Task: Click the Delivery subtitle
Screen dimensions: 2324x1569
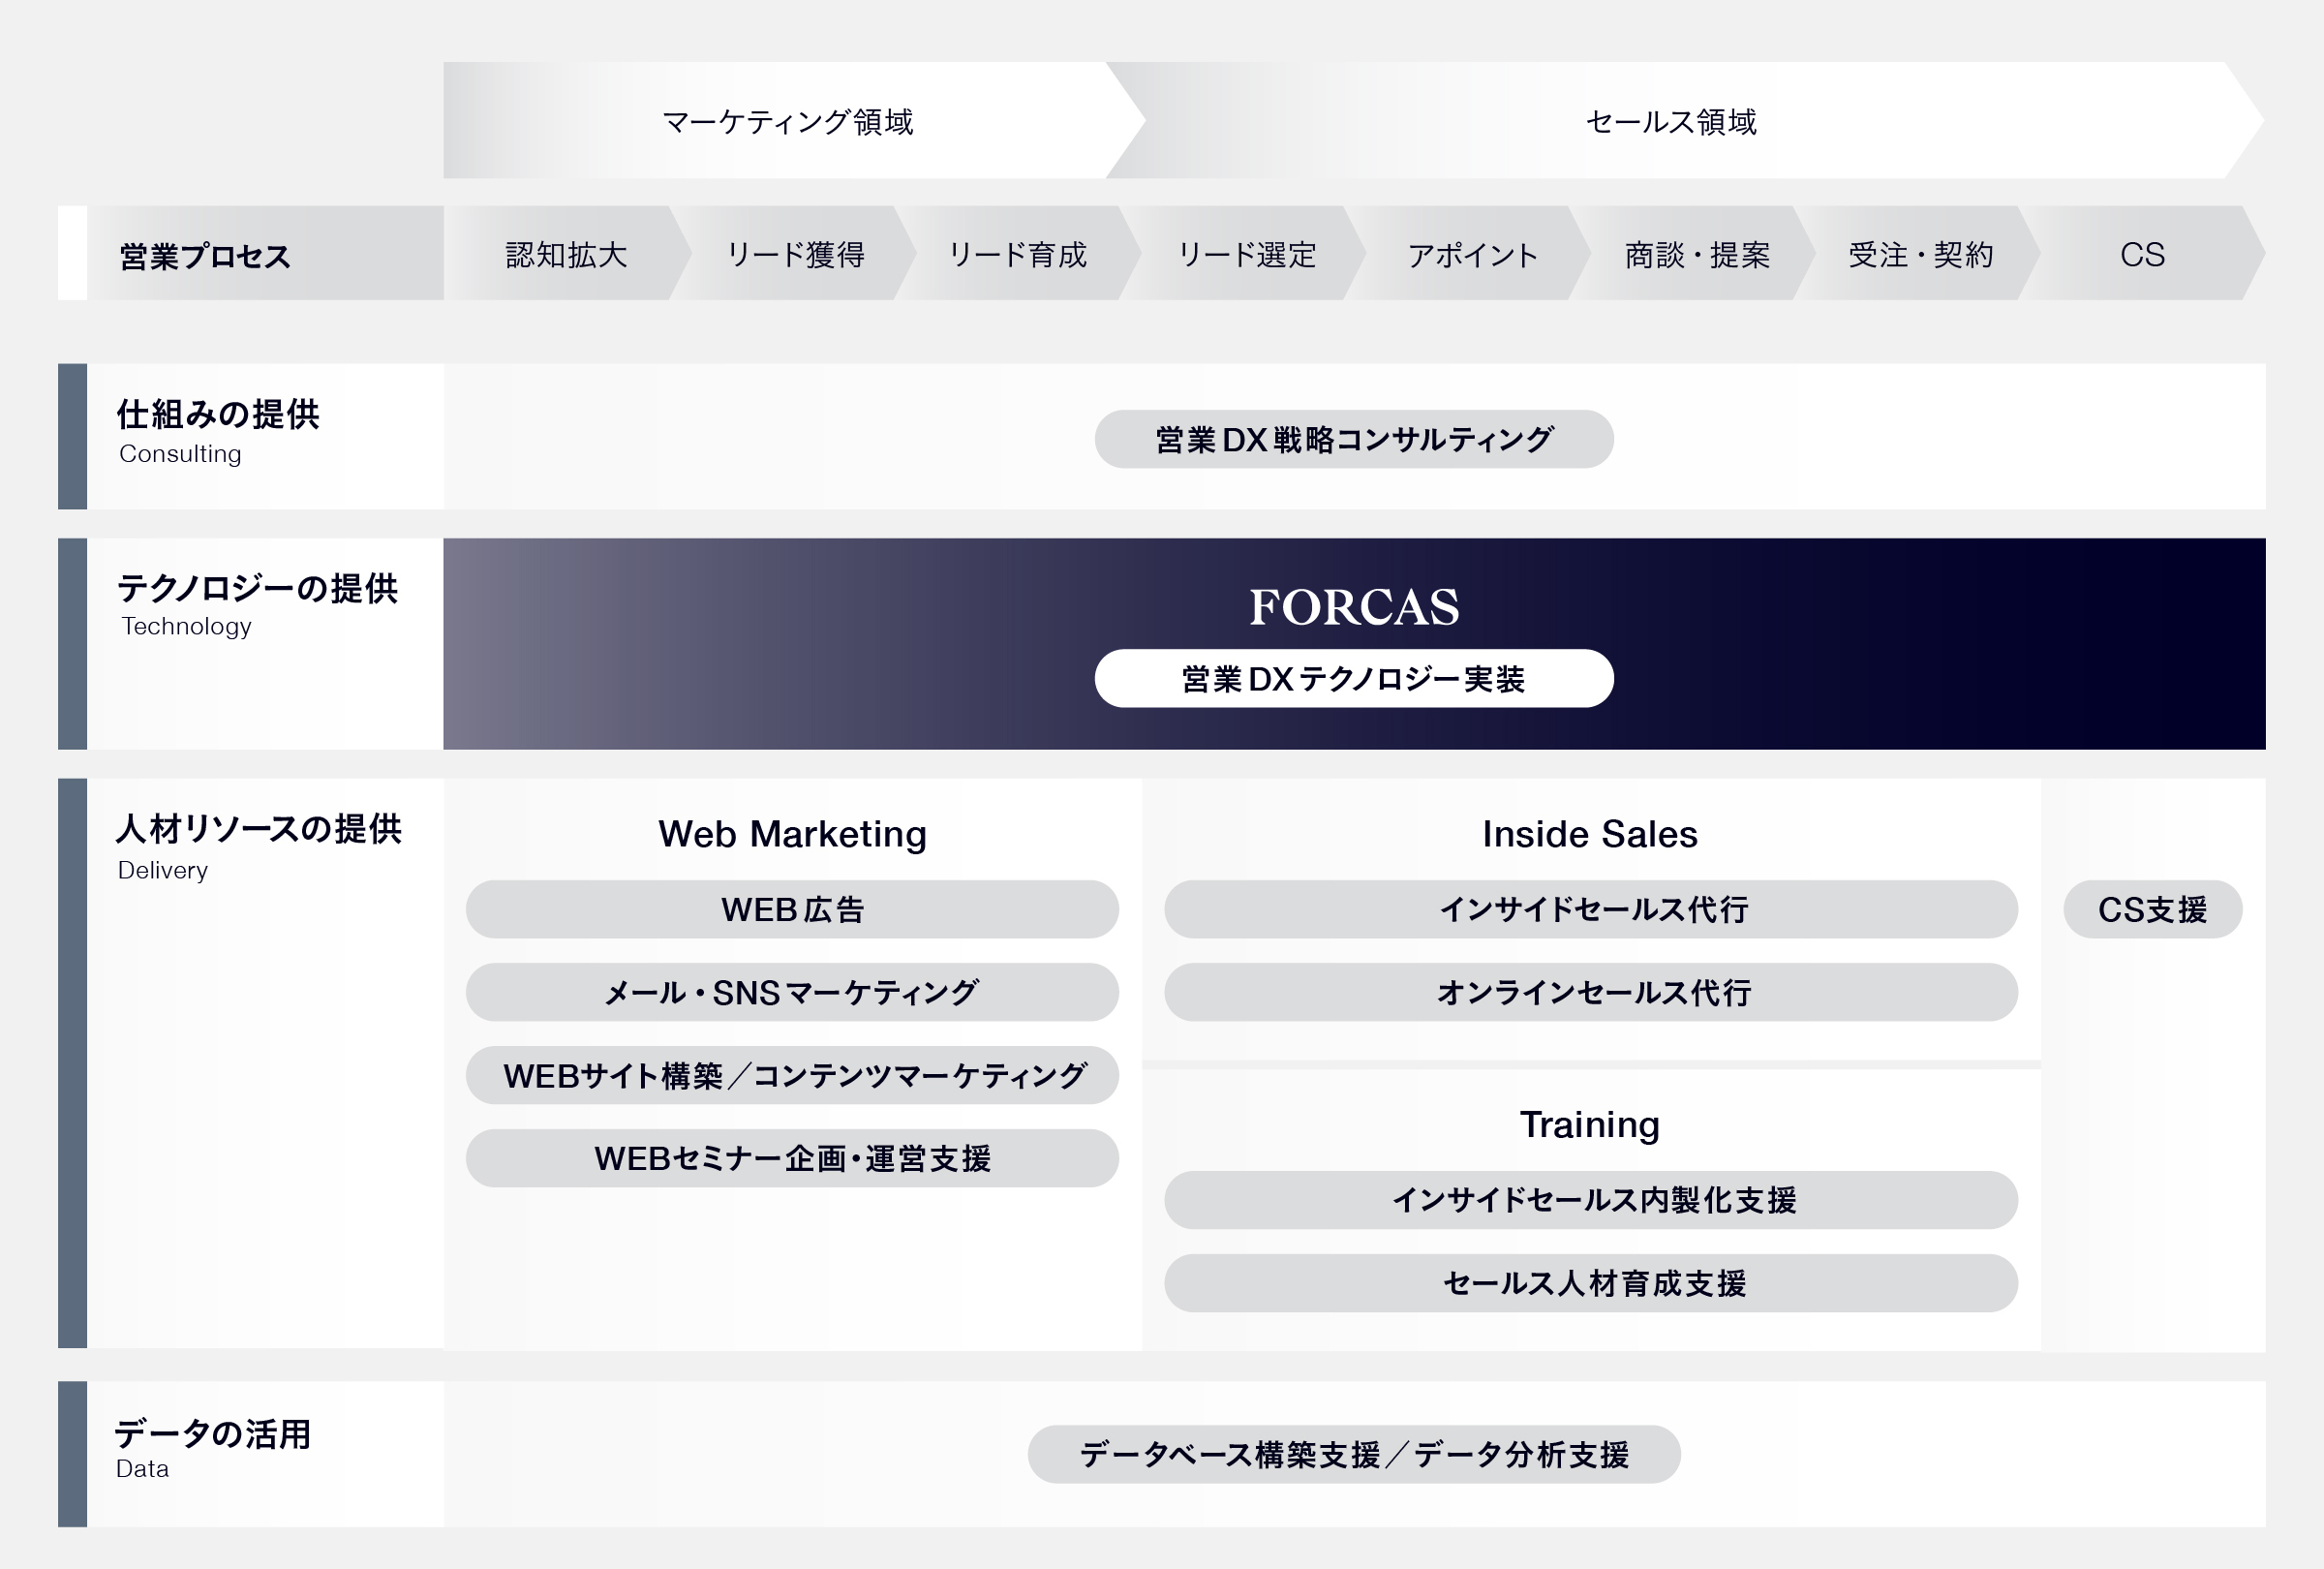Action: click(163, 870)
